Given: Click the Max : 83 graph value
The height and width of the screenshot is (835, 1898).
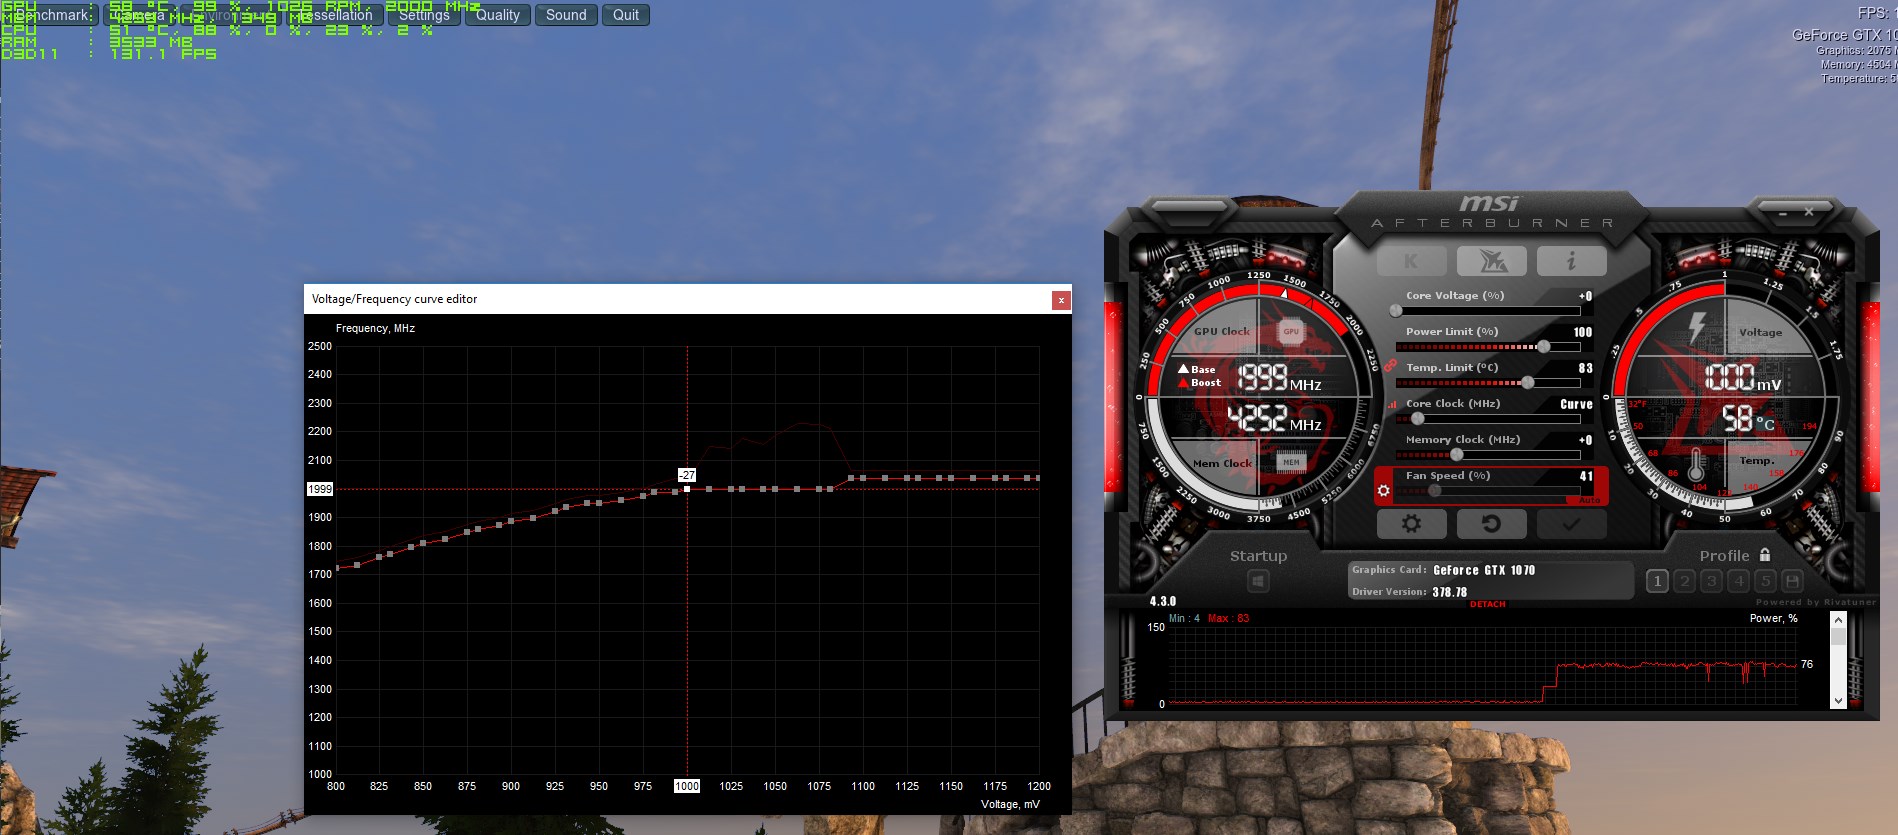Looking at the screenshot, I should [x=1228, y=618].
